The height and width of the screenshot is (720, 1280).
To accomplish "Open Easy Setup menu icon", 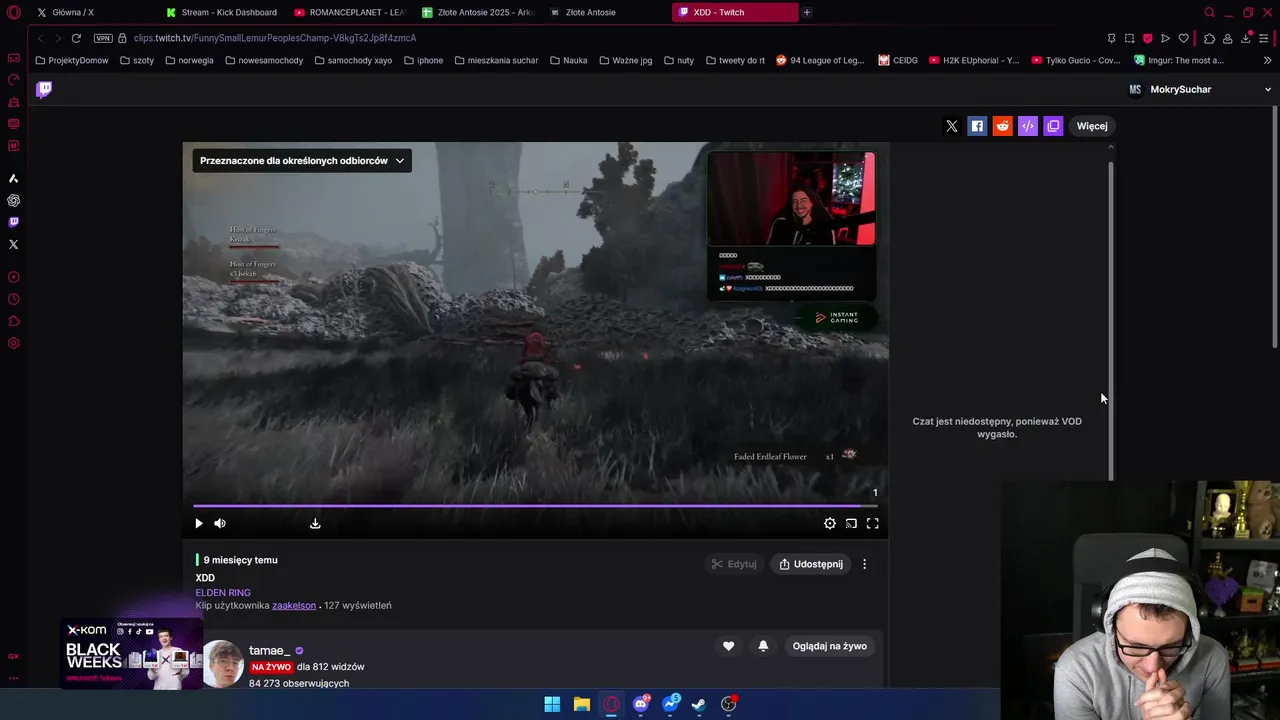I will 1264,38.
